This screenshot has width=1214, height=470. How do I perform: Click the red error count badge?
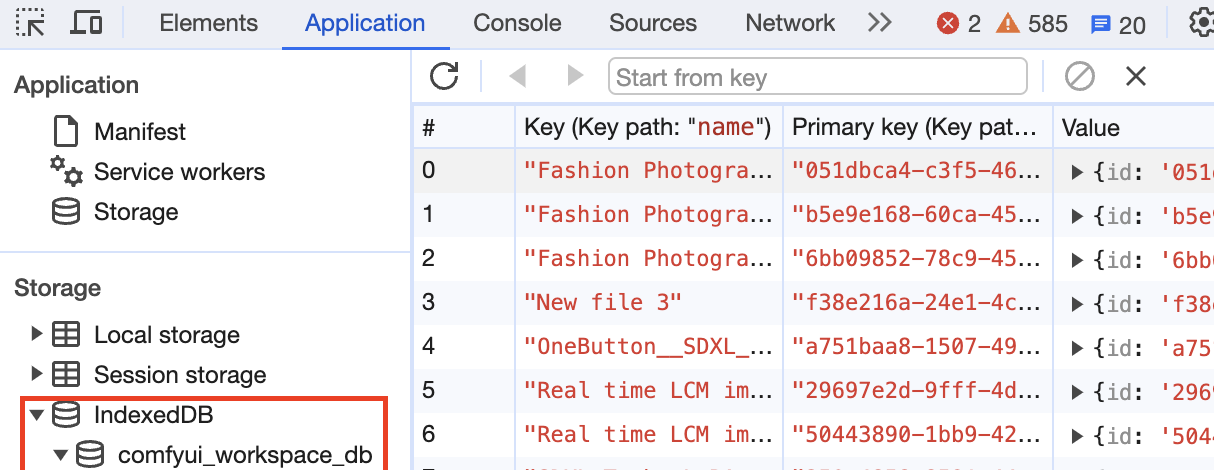coord(958,24)
